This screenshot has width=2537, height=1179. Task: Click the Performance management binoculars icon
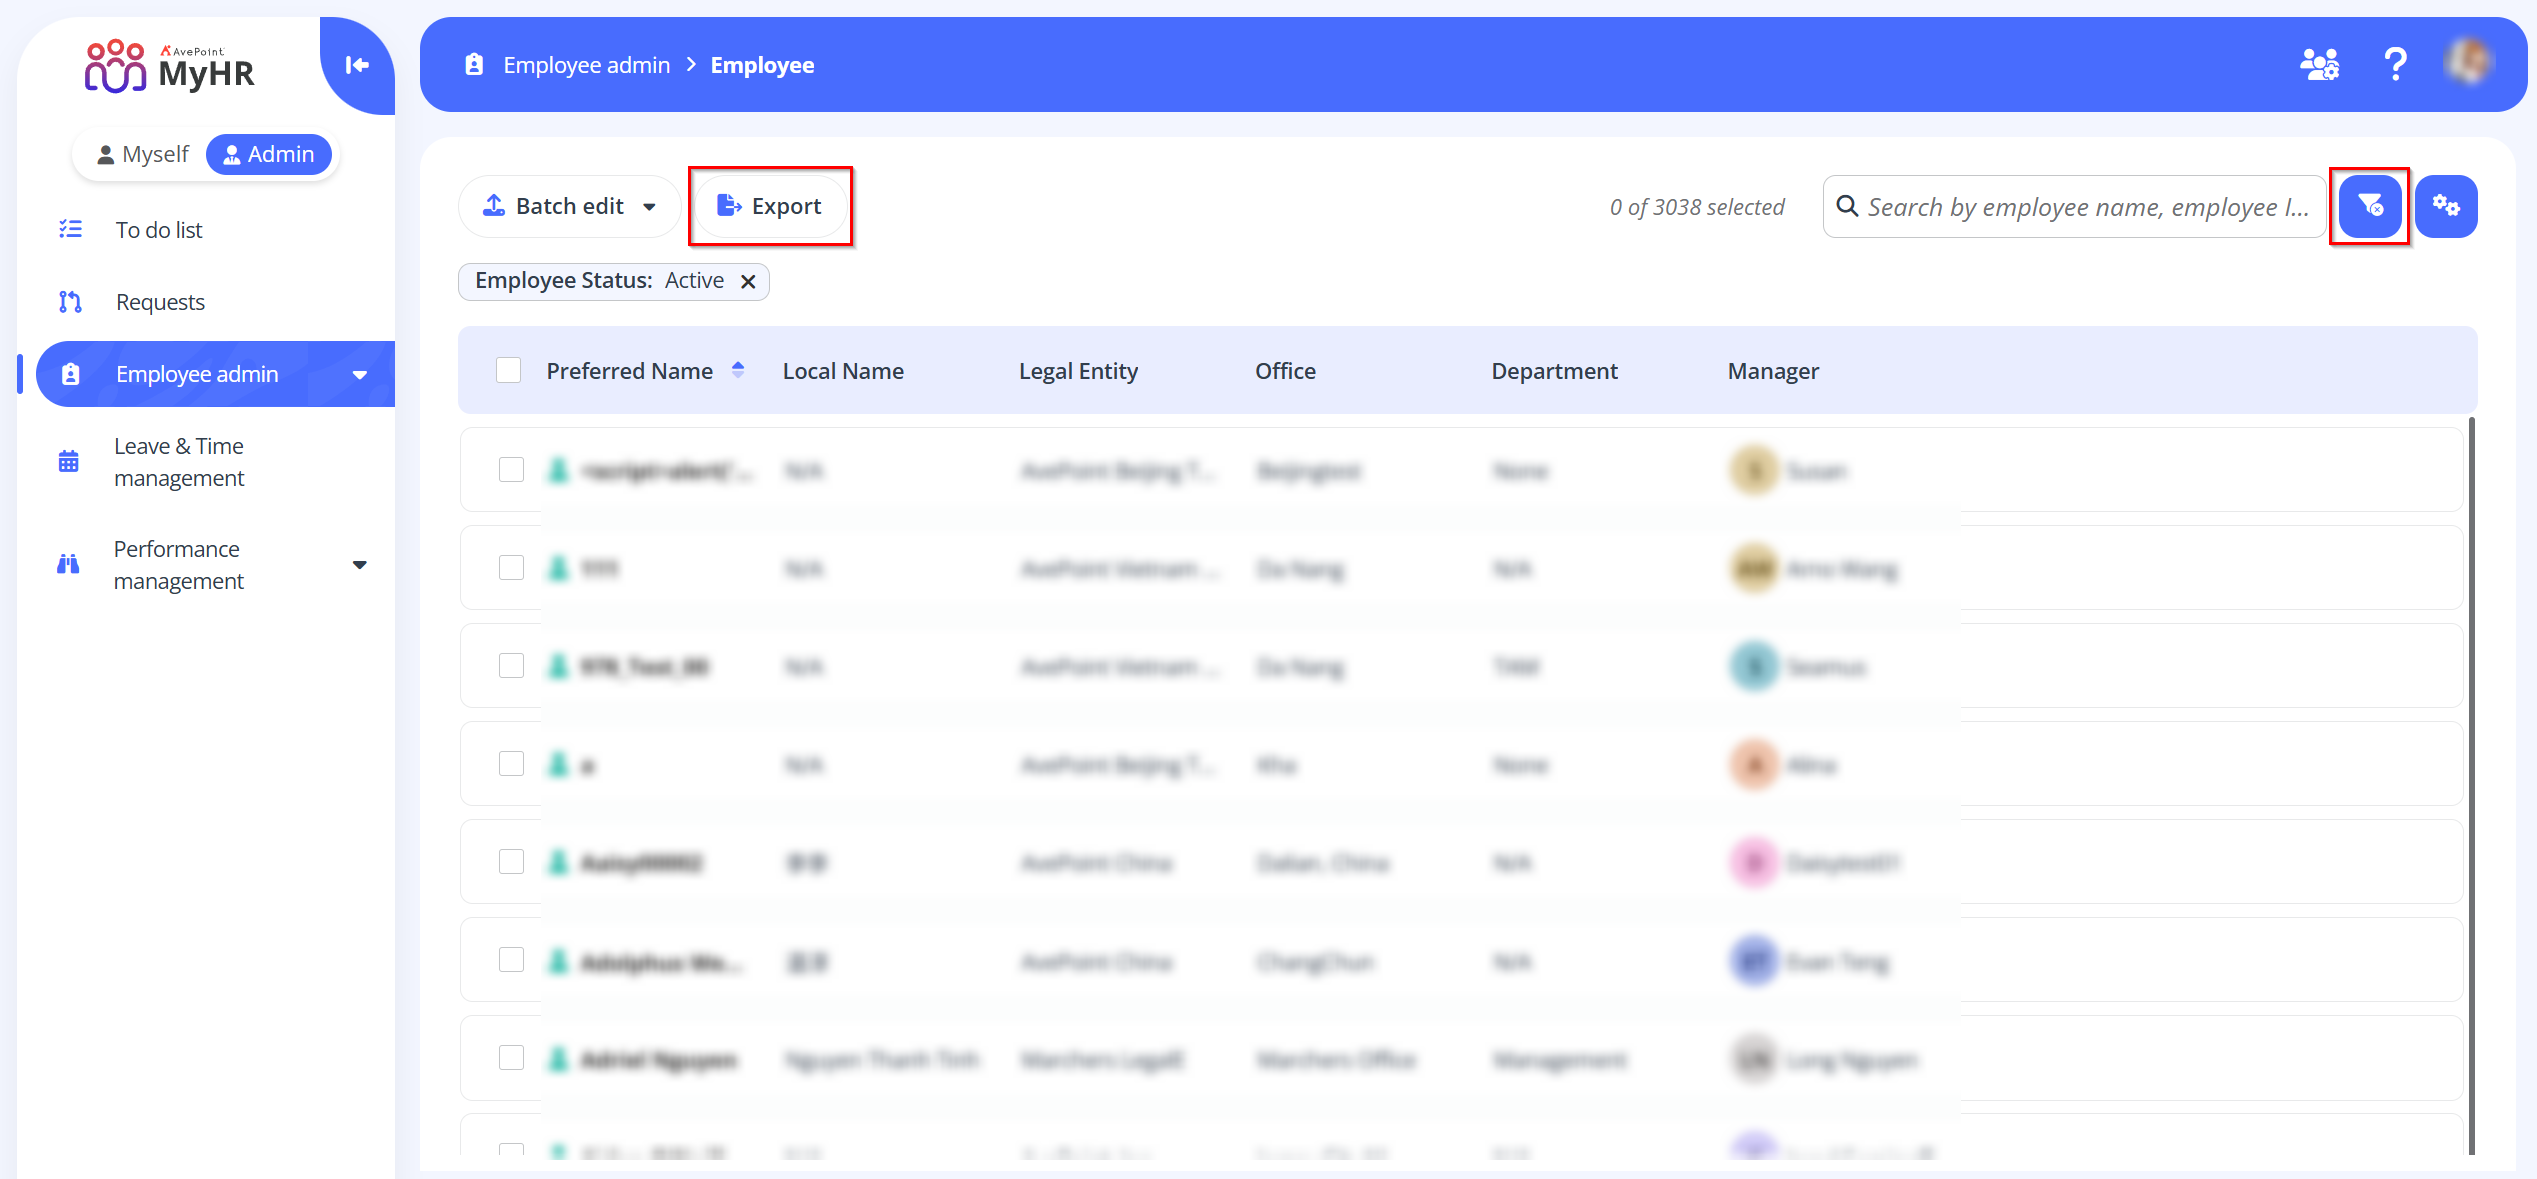(x=68, y=564)
